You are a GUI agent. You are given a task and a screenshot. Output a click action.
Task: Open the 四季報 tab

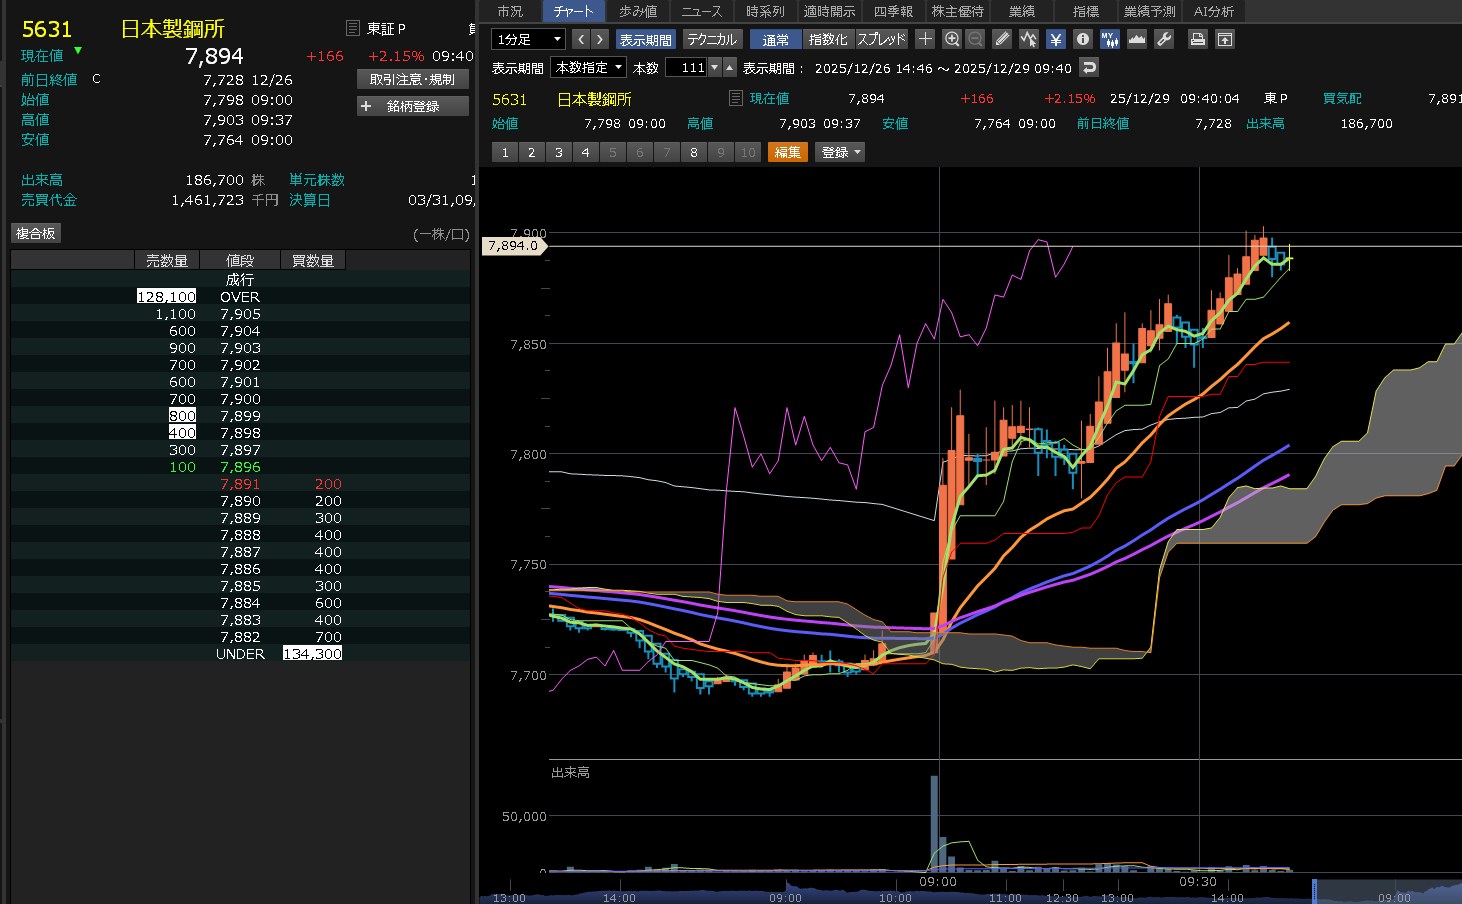pyautogui.click(x=893, y=11)
